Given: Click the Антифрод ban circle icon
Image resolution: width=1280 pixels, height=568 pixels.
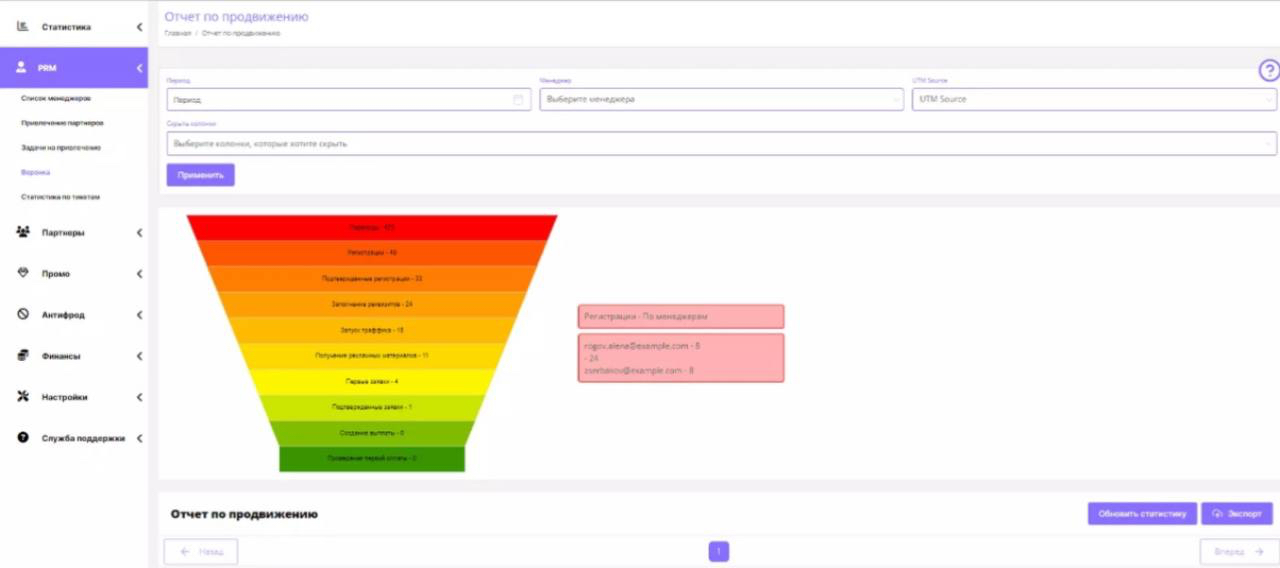Looking at the screenshot, I should [x=22, y=314].
